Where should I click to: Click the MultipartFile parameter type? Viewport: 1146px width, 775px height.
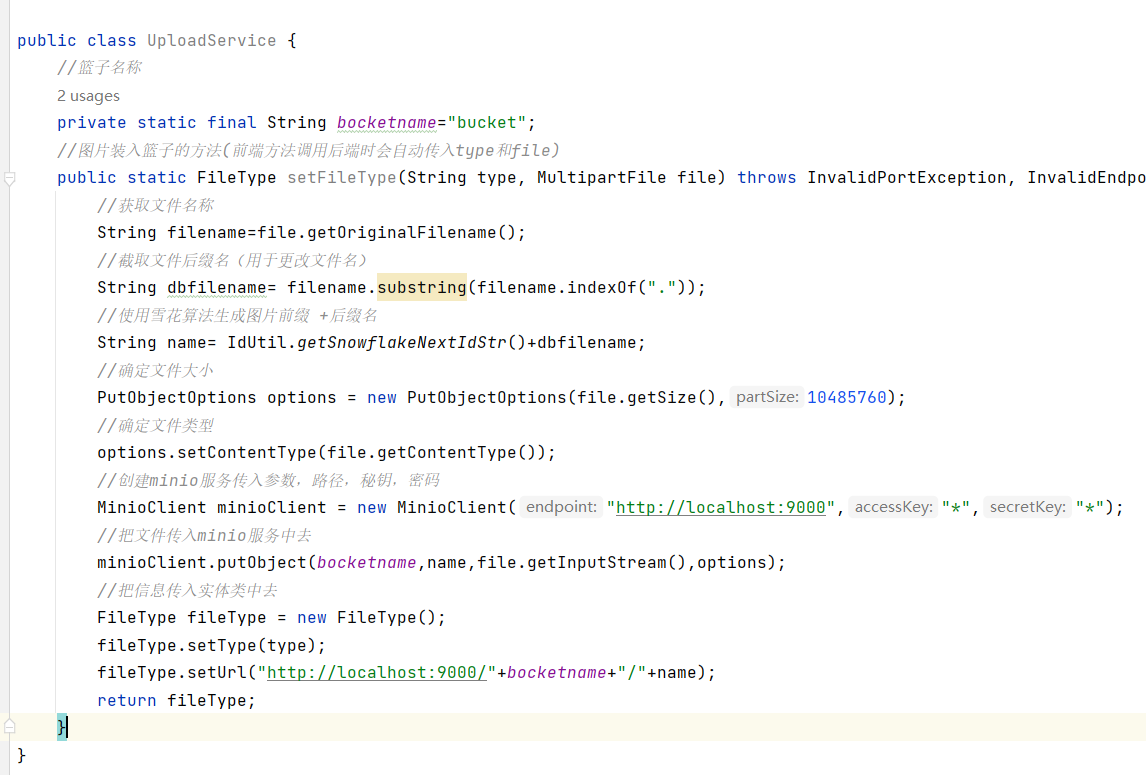(602, 178)
